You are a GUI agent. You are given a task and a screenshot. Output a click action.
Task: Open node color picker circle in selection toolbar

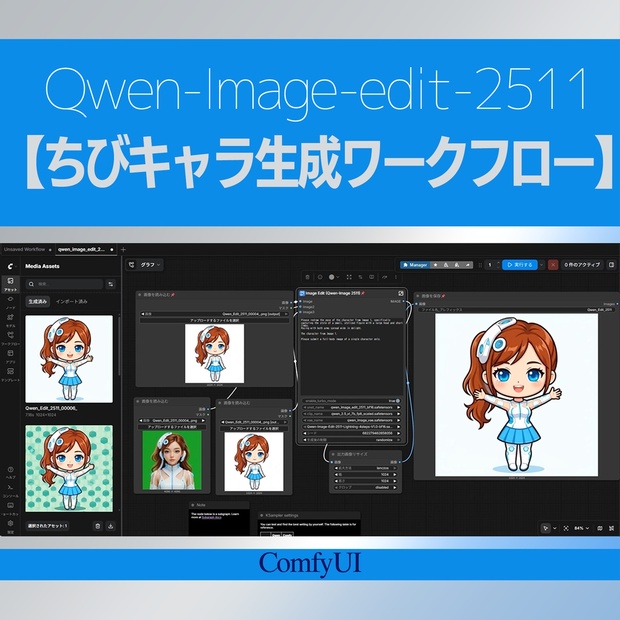[x=332, y=277]
